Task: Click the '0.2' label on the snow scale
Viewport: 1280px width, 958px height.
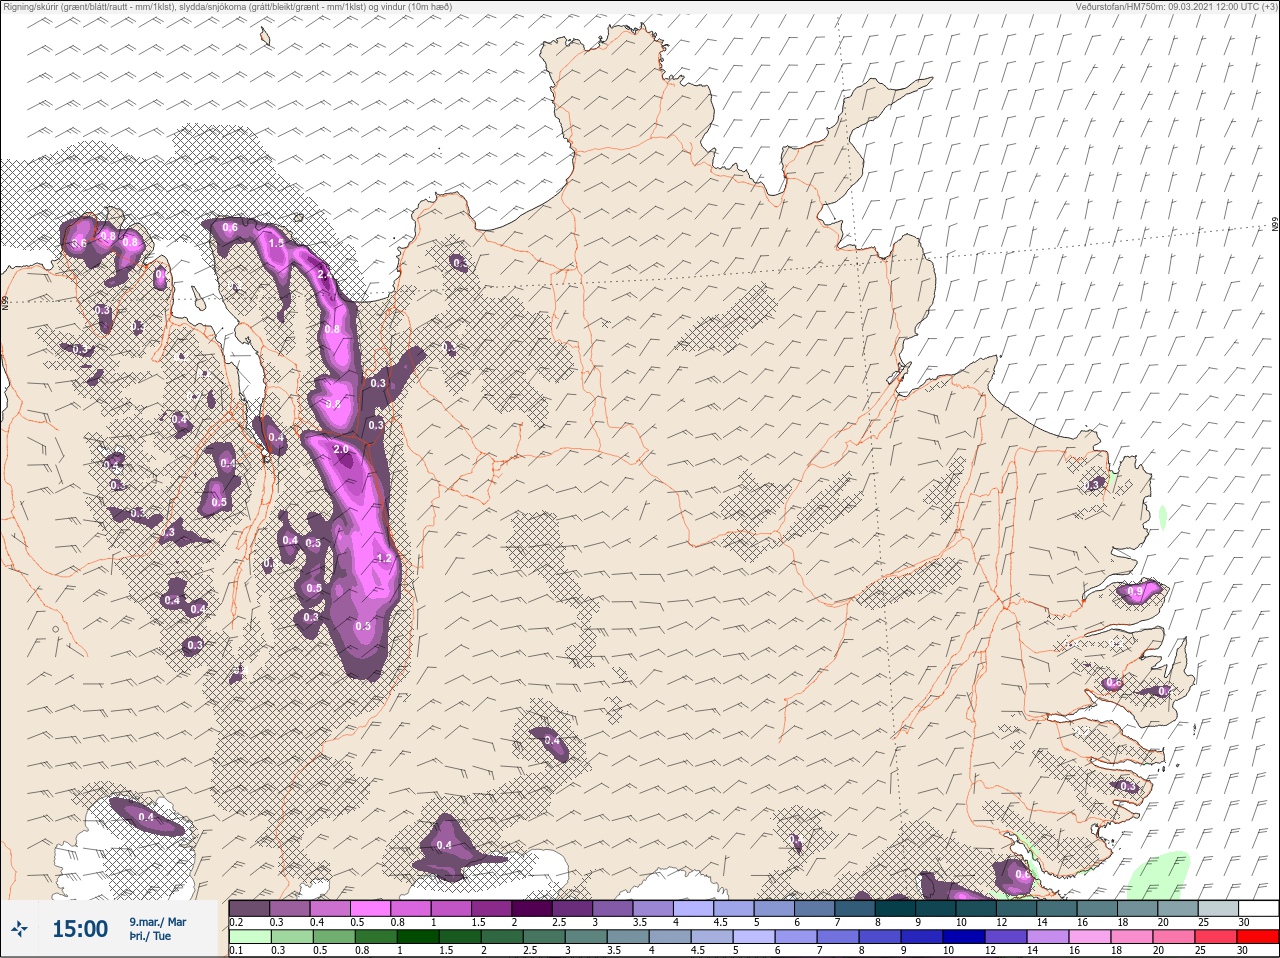Action: tap(236, 922)
